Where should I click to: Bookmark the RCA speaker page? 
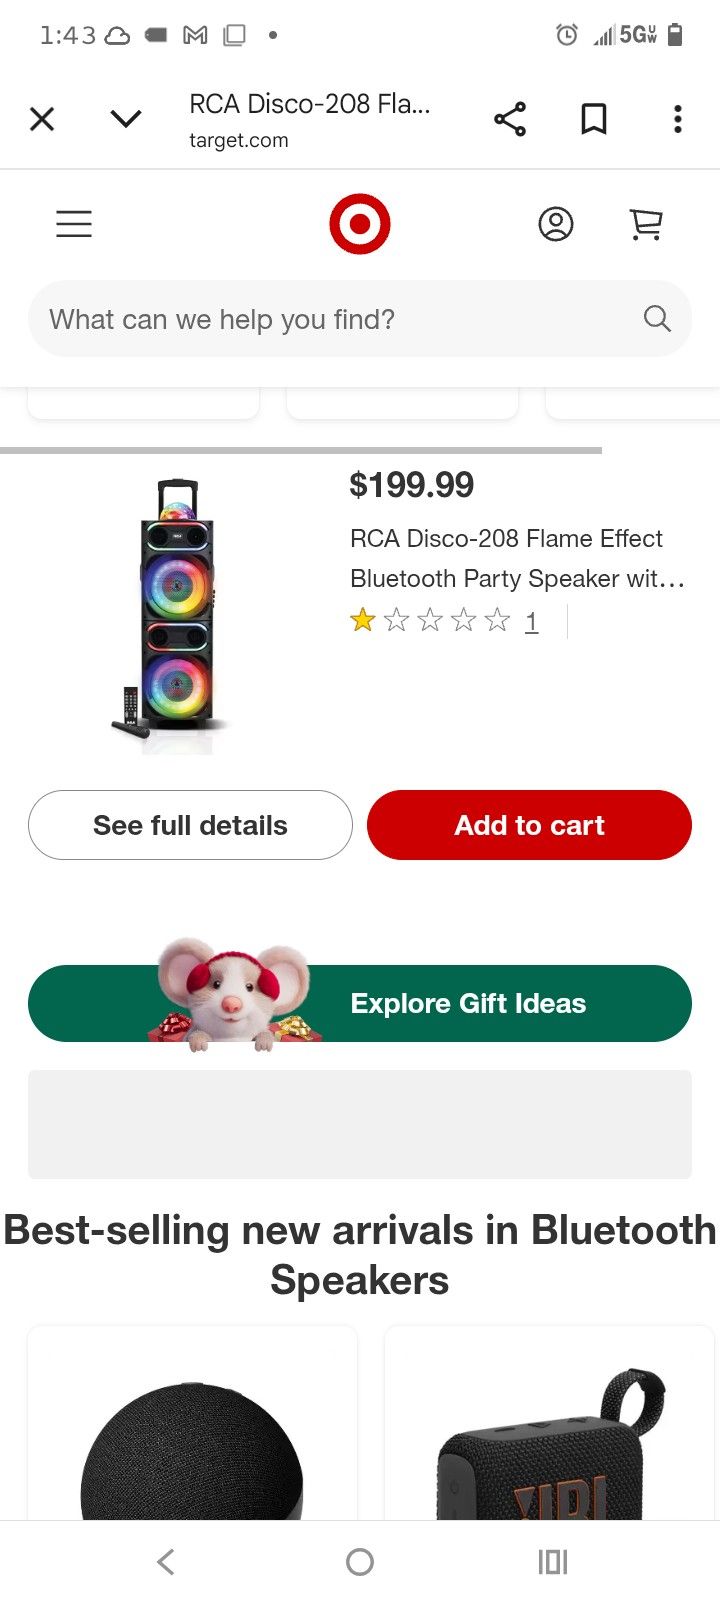pyautogui.click(x=592, y=119)
